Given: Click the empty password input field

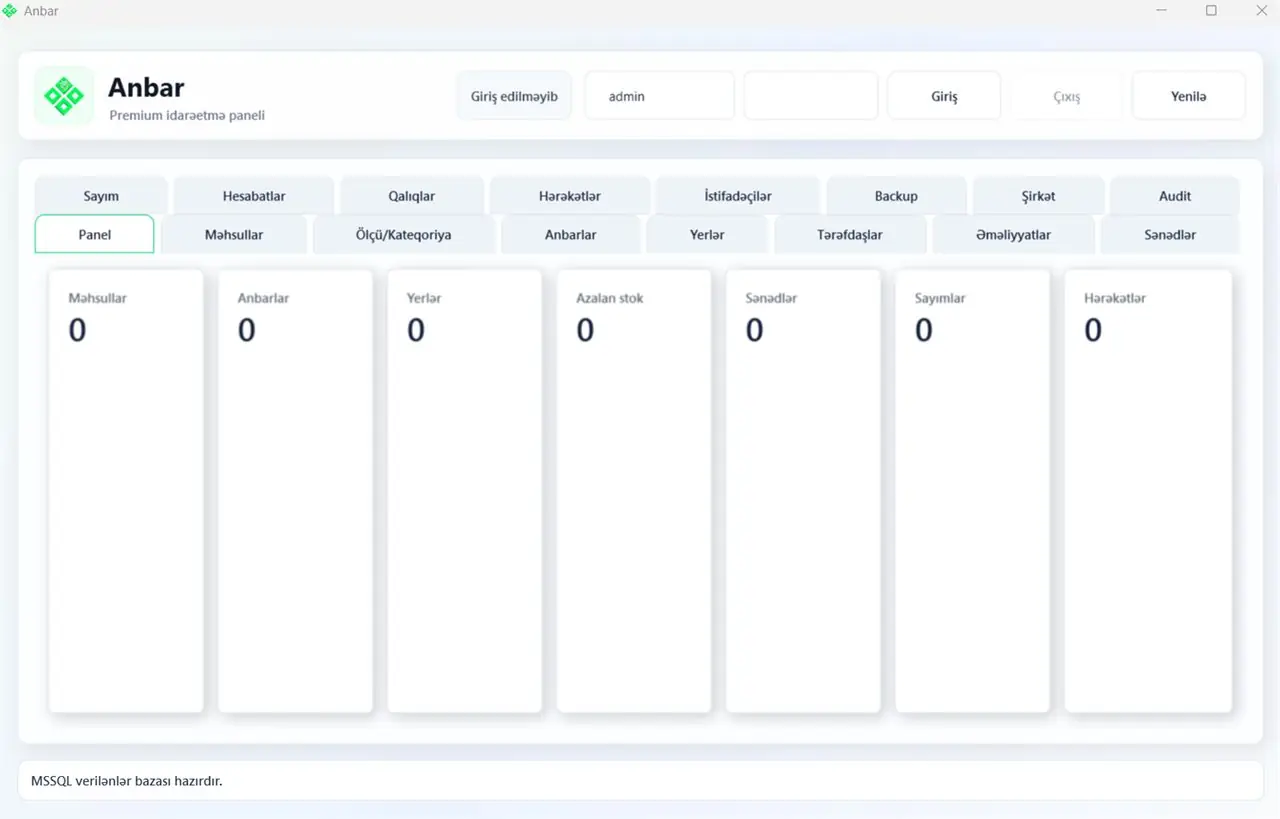Looking at the screenshot, I should (811, 96).
